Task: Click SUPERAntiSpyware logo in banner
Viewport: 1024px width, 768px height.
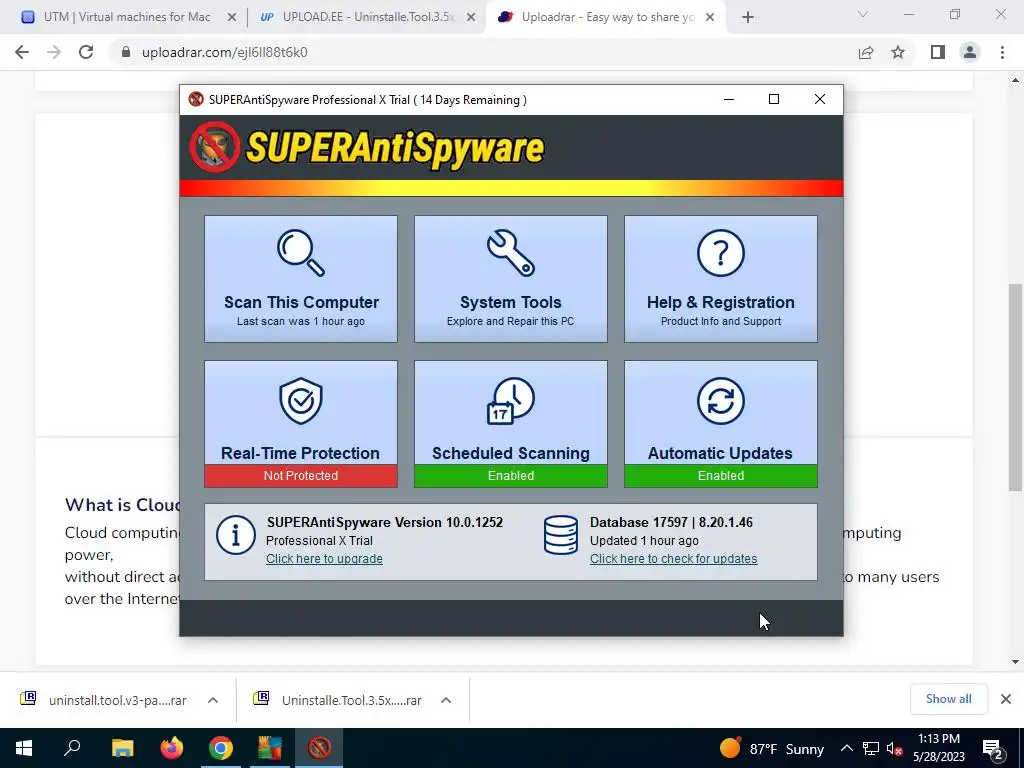Action: [366, 148]
